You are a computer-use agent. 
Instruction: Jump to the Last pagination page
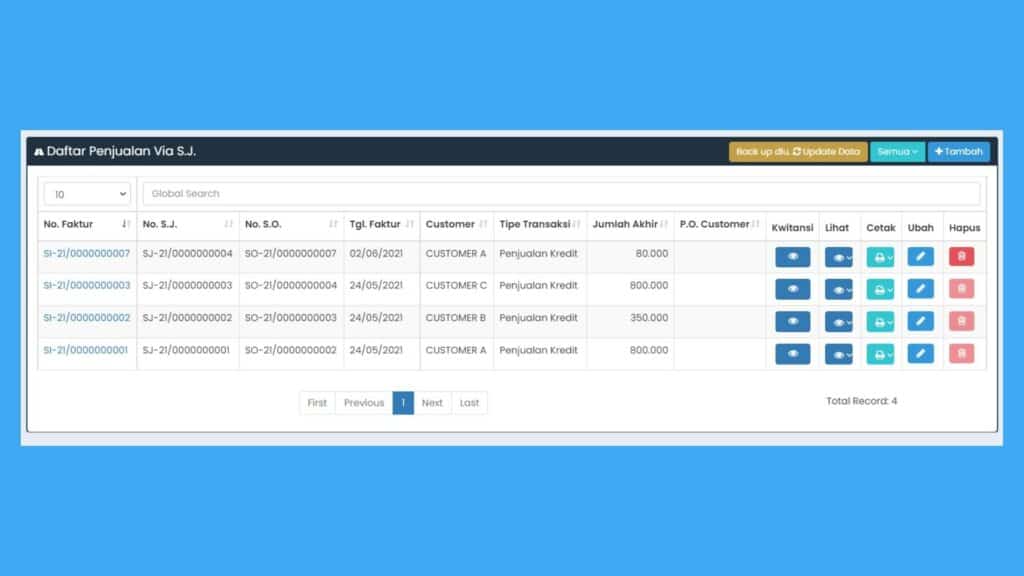pyautogui.click(x=469, y=403)
